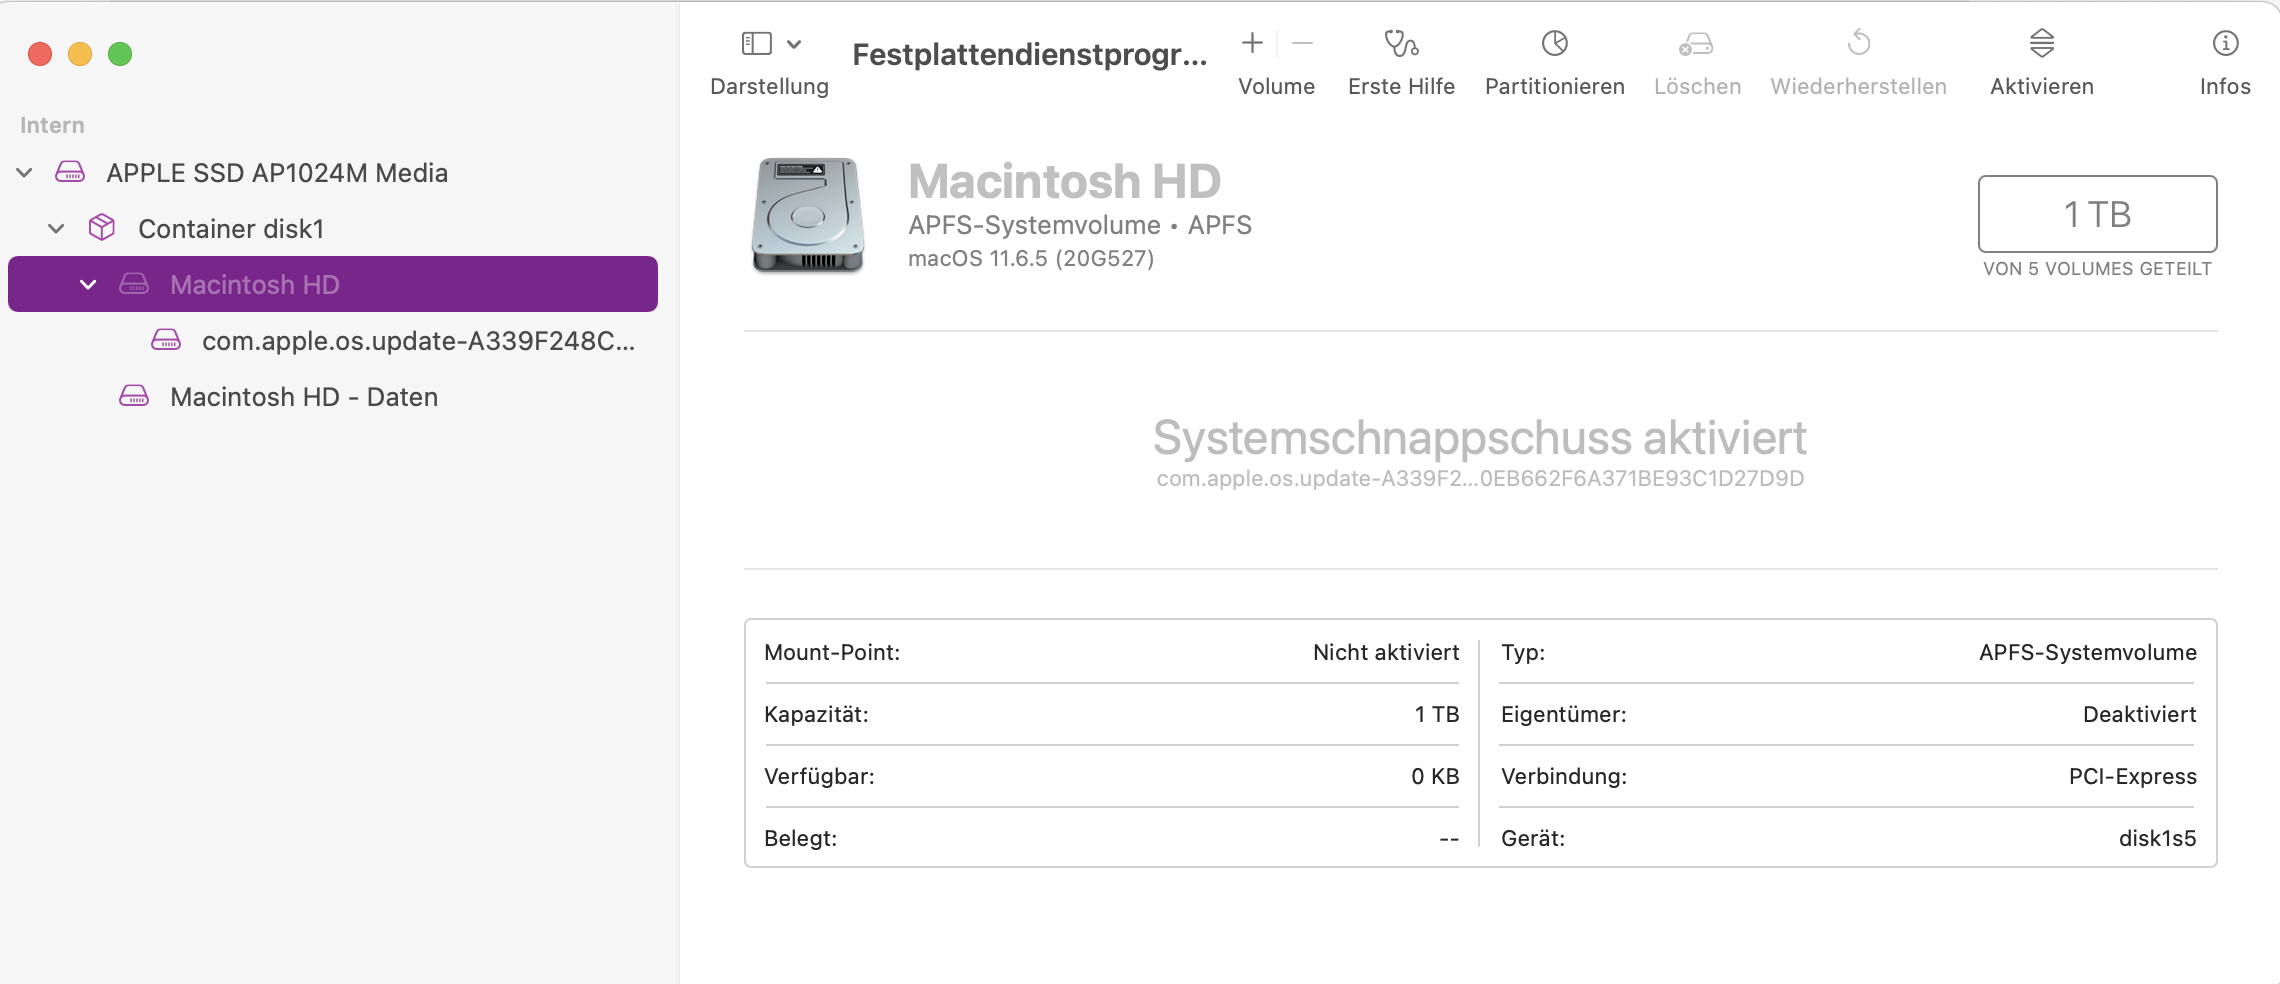Click the Löschen erase icon
This screenshot has width=2280, height=984.
click(x=1696, y=44)
